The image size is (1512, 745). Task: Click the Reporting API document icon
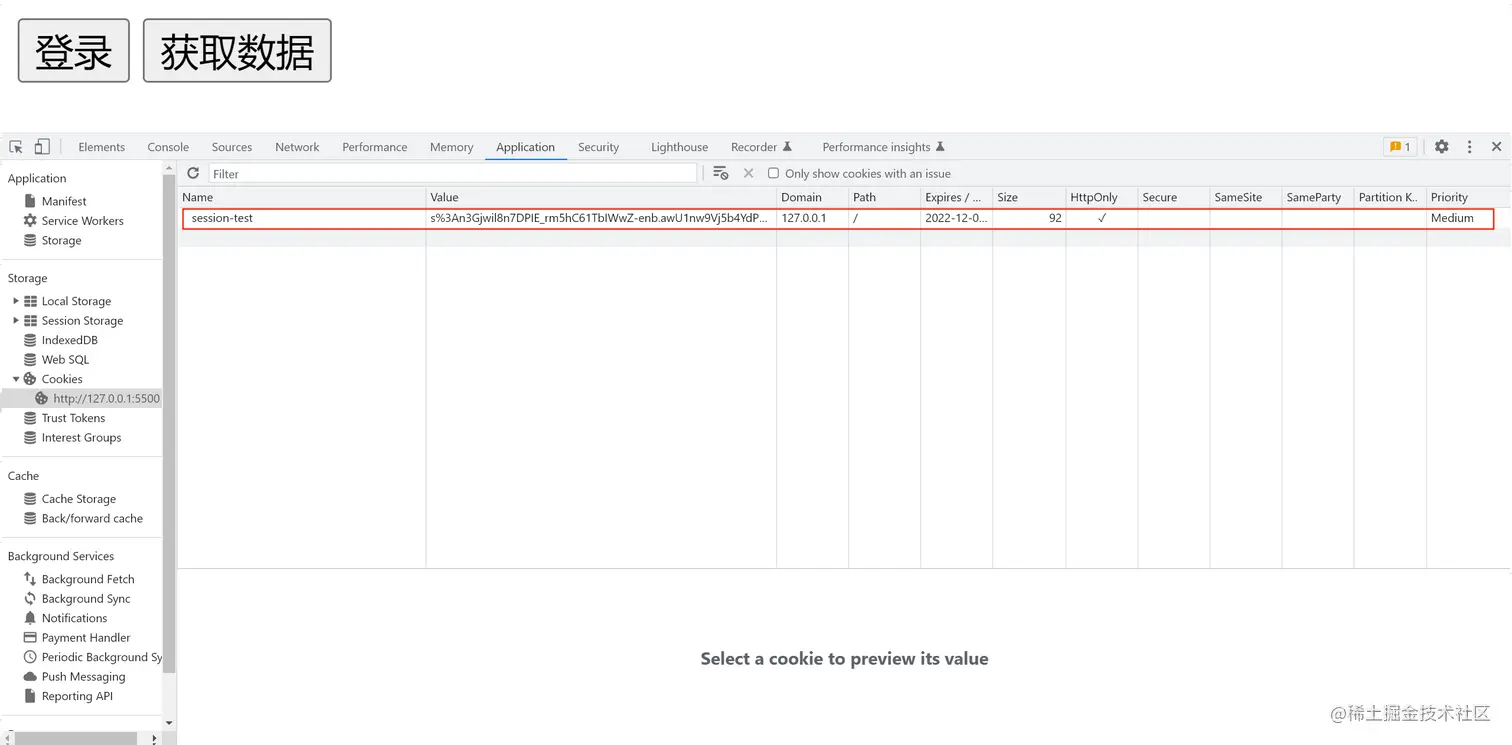(30, 696)
